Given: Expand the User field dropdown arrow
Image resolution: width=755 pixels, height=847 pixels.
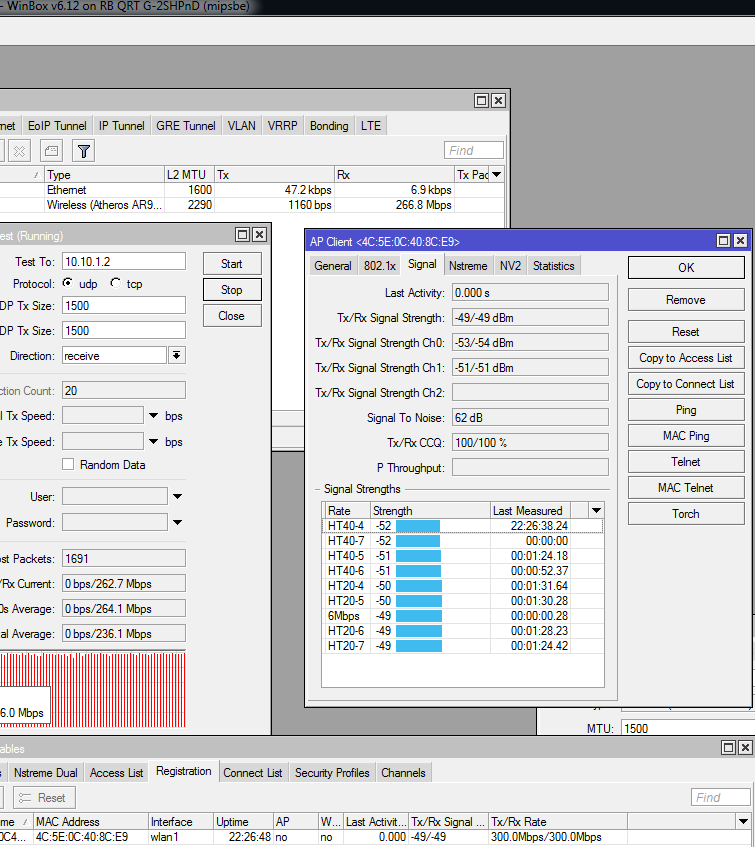Looking at the screenshot, I should (x=177, y=496).
